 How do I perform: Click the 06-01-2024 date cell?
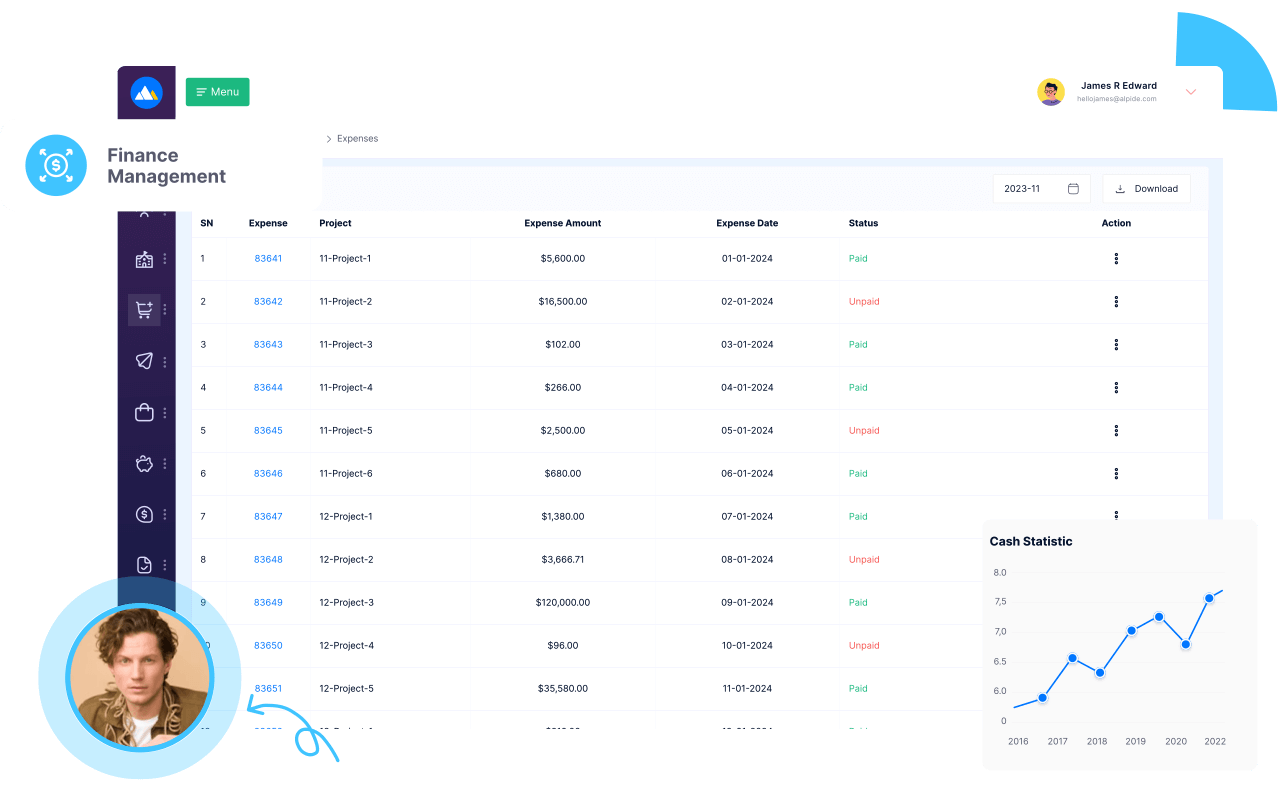747,473
